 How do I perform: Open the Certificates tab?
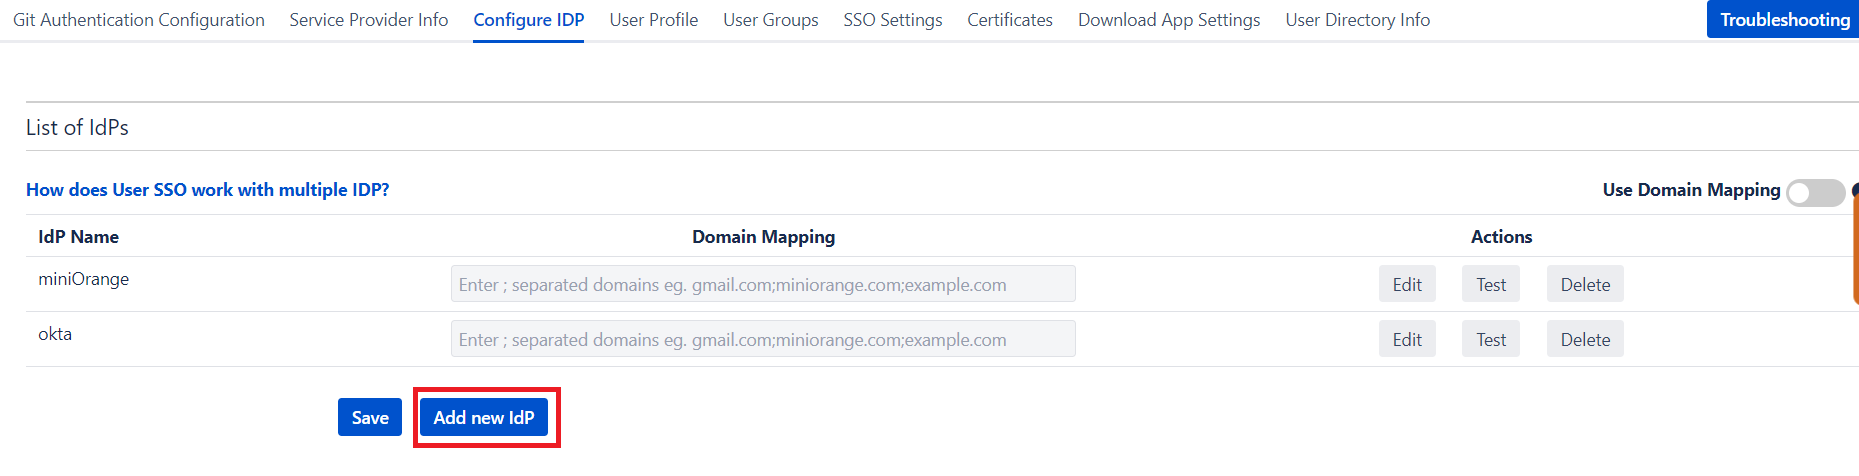[x=1010, y=20]
